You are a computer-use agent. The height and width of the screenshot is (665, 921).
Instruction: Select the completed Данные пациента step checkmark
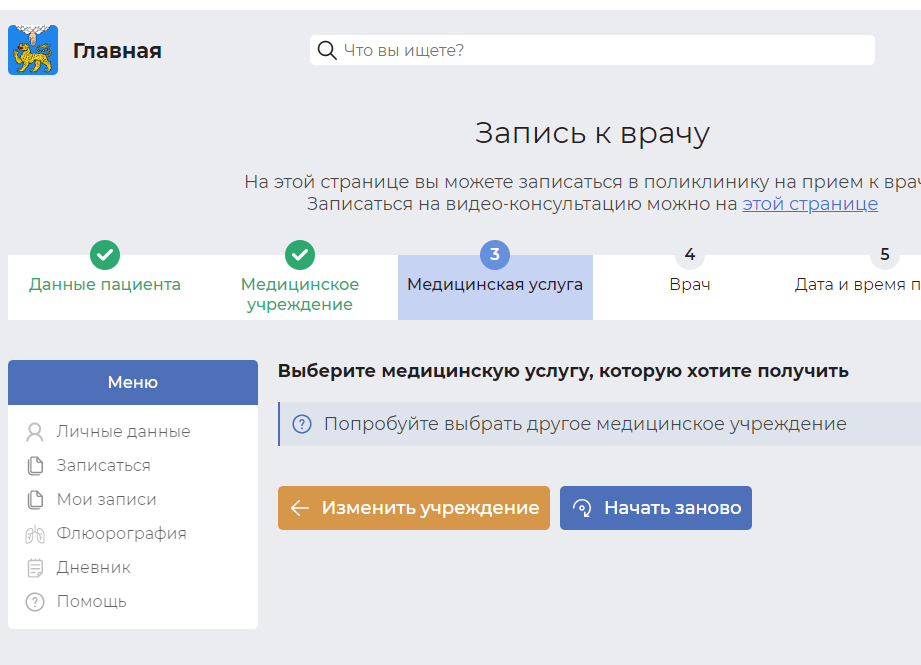pos(104,255)
